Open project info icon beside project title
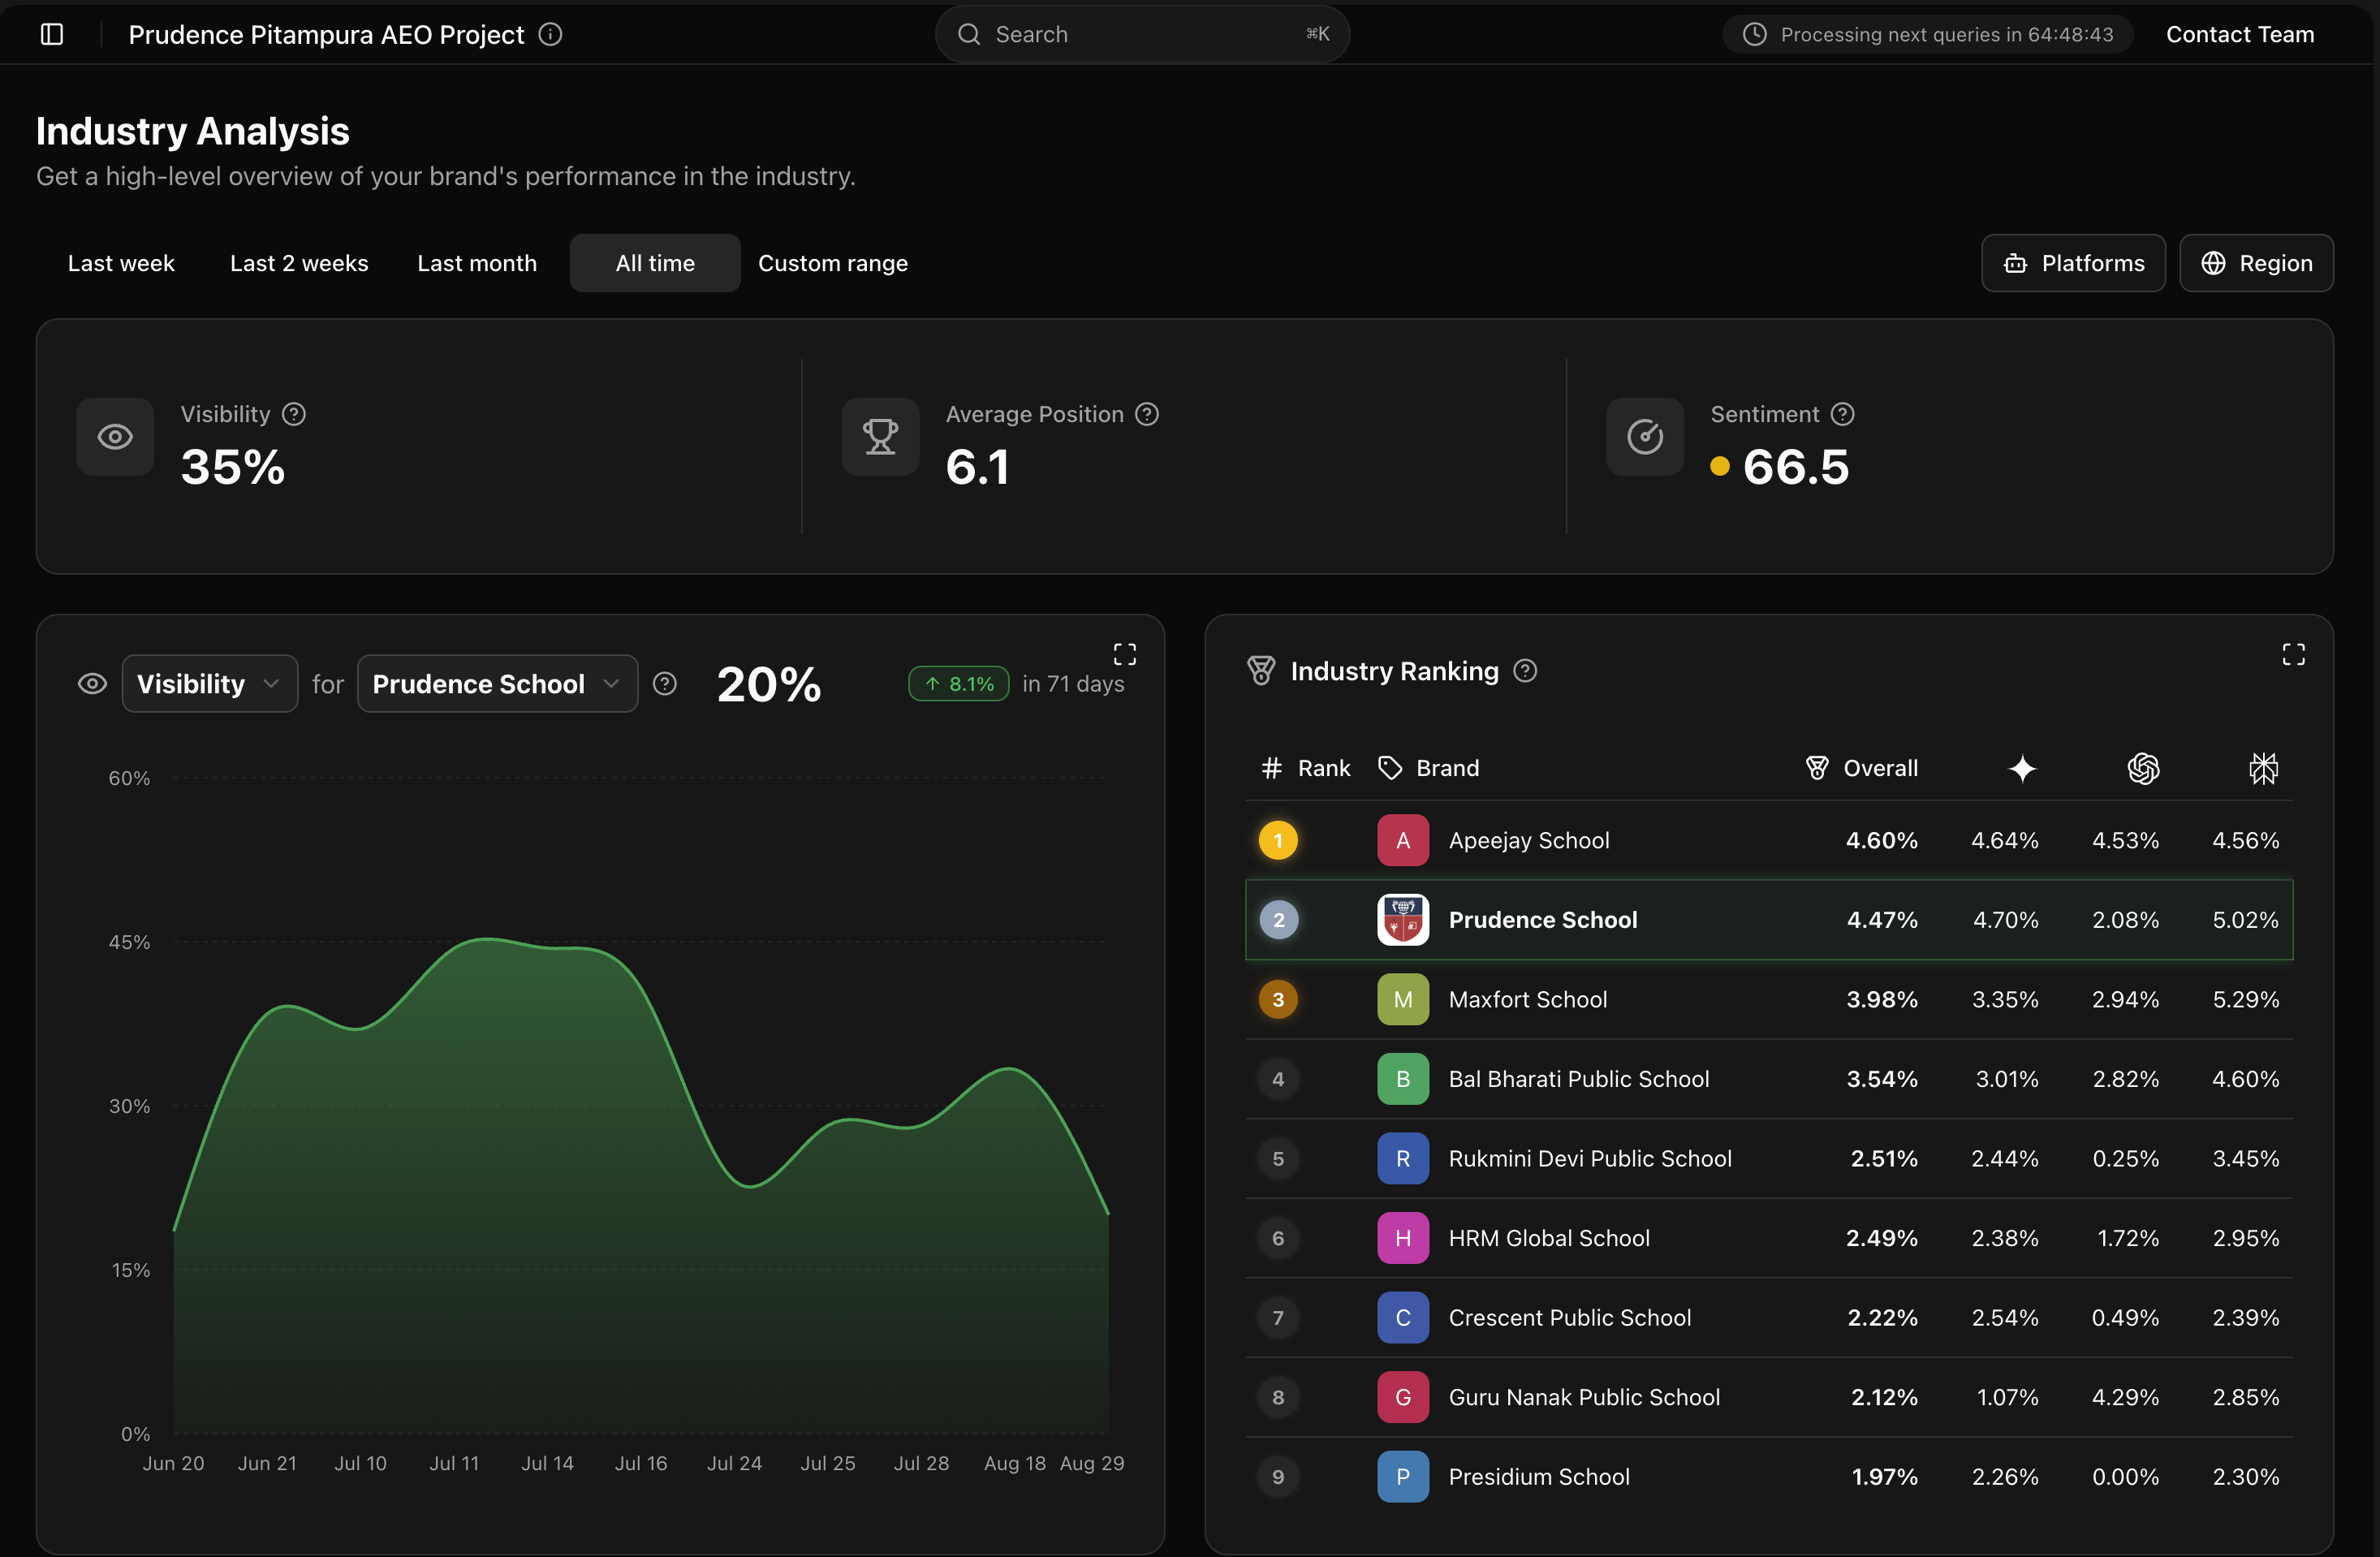The width and height of the screenshot is (2380, 1557). 550,34
